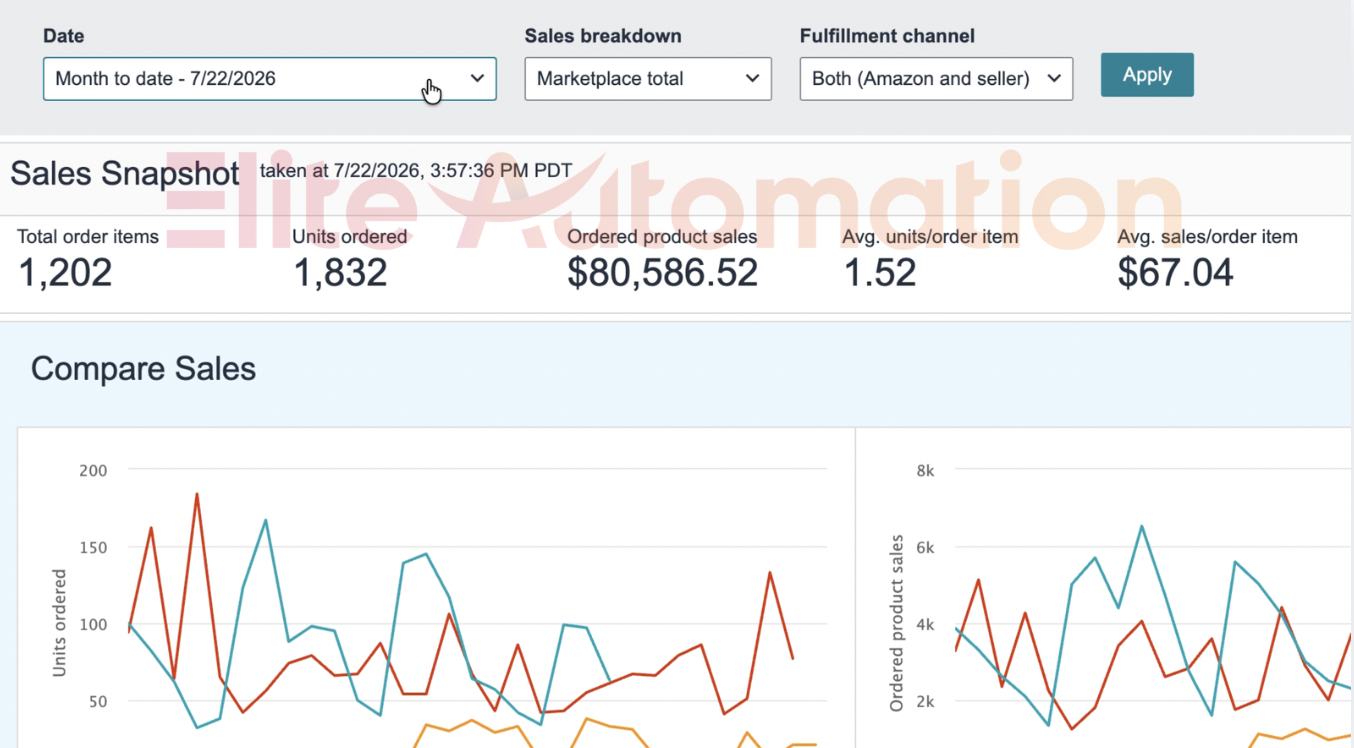
Task: Click the Date field label
Action: point(64,36)
